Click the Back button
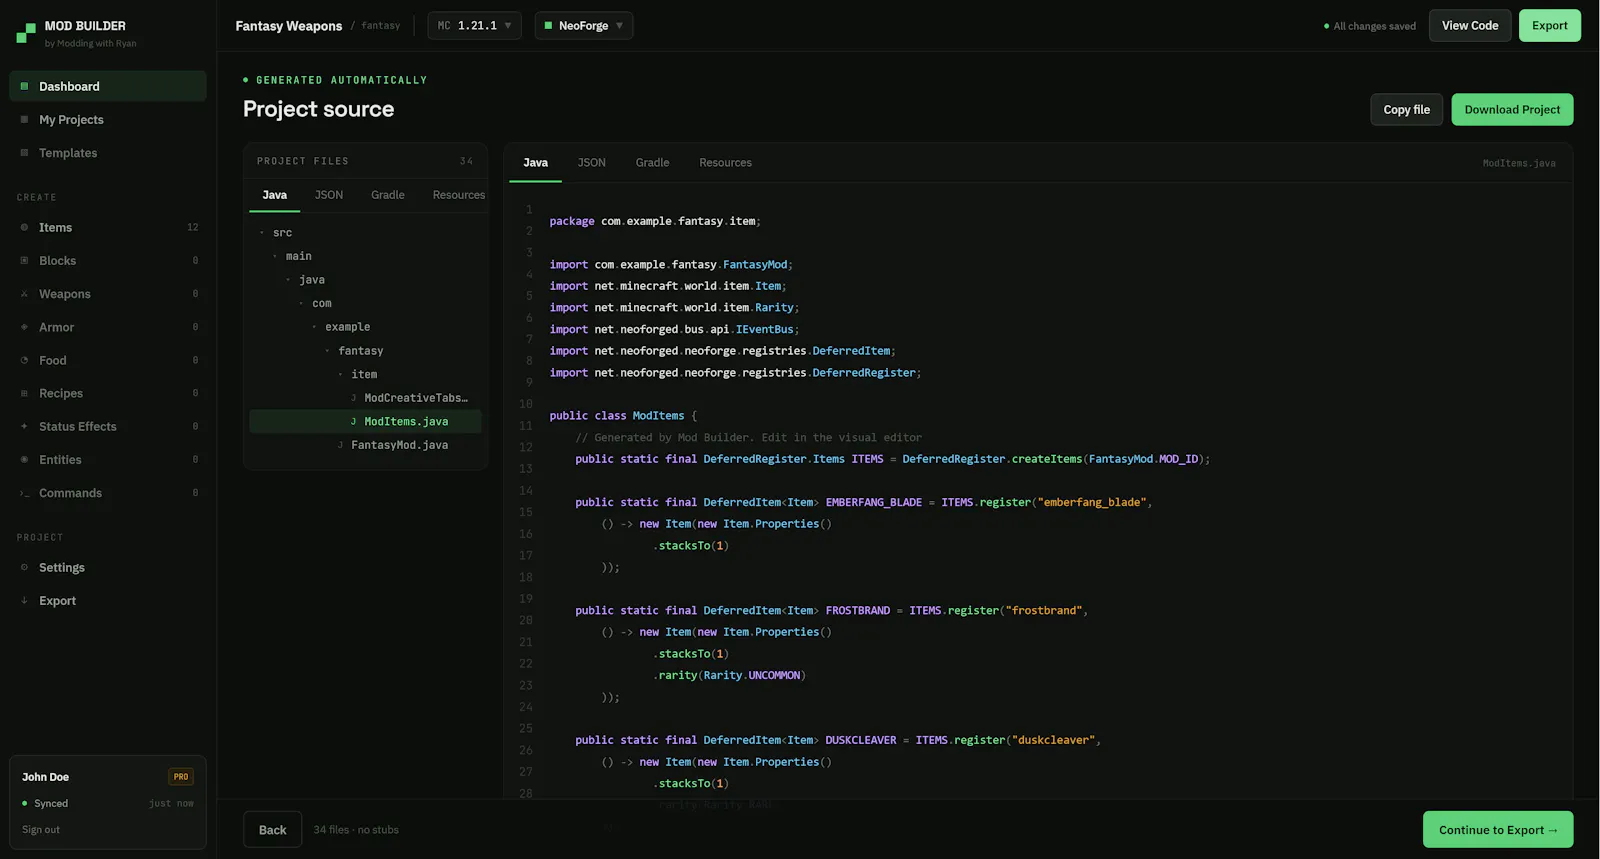This screenshot has width=1600, height=859. [x=272, y=830]
